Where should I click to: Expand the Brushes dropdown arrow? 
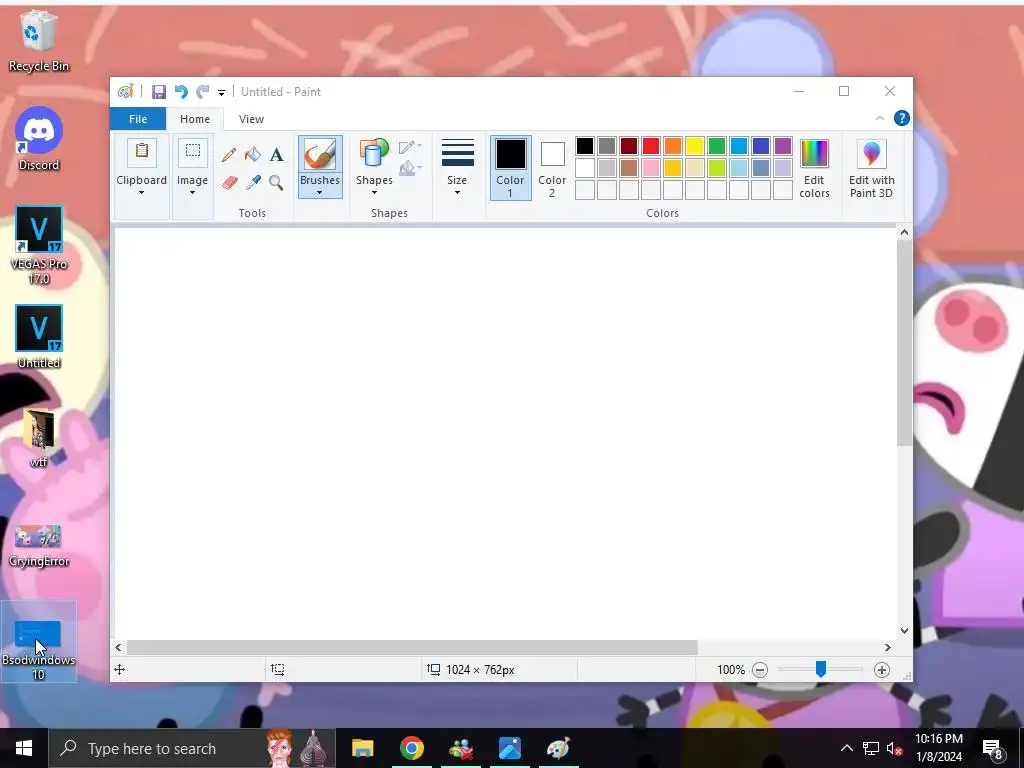[x=319, y=193]
